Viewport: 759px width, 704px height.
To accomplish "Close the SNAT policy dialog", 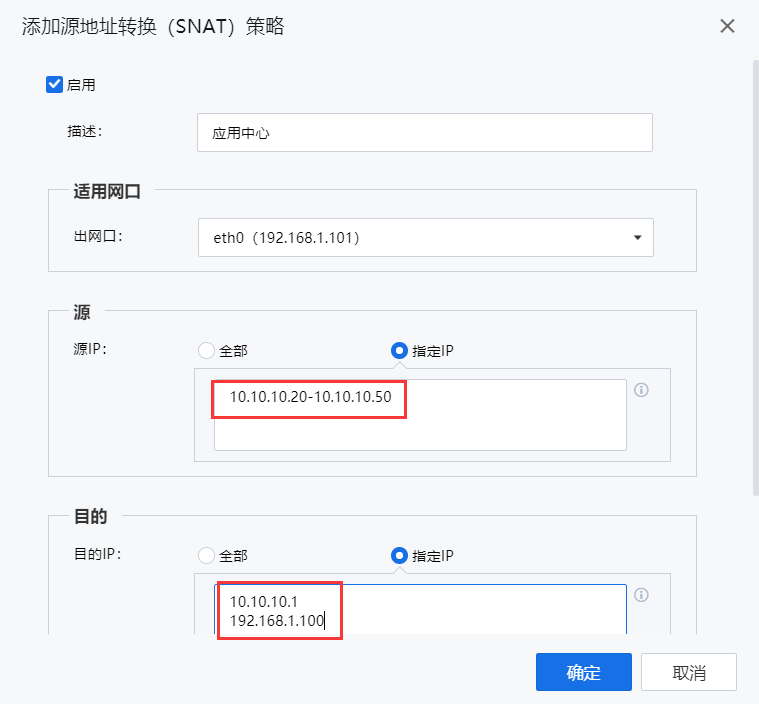I will point(727,27).
